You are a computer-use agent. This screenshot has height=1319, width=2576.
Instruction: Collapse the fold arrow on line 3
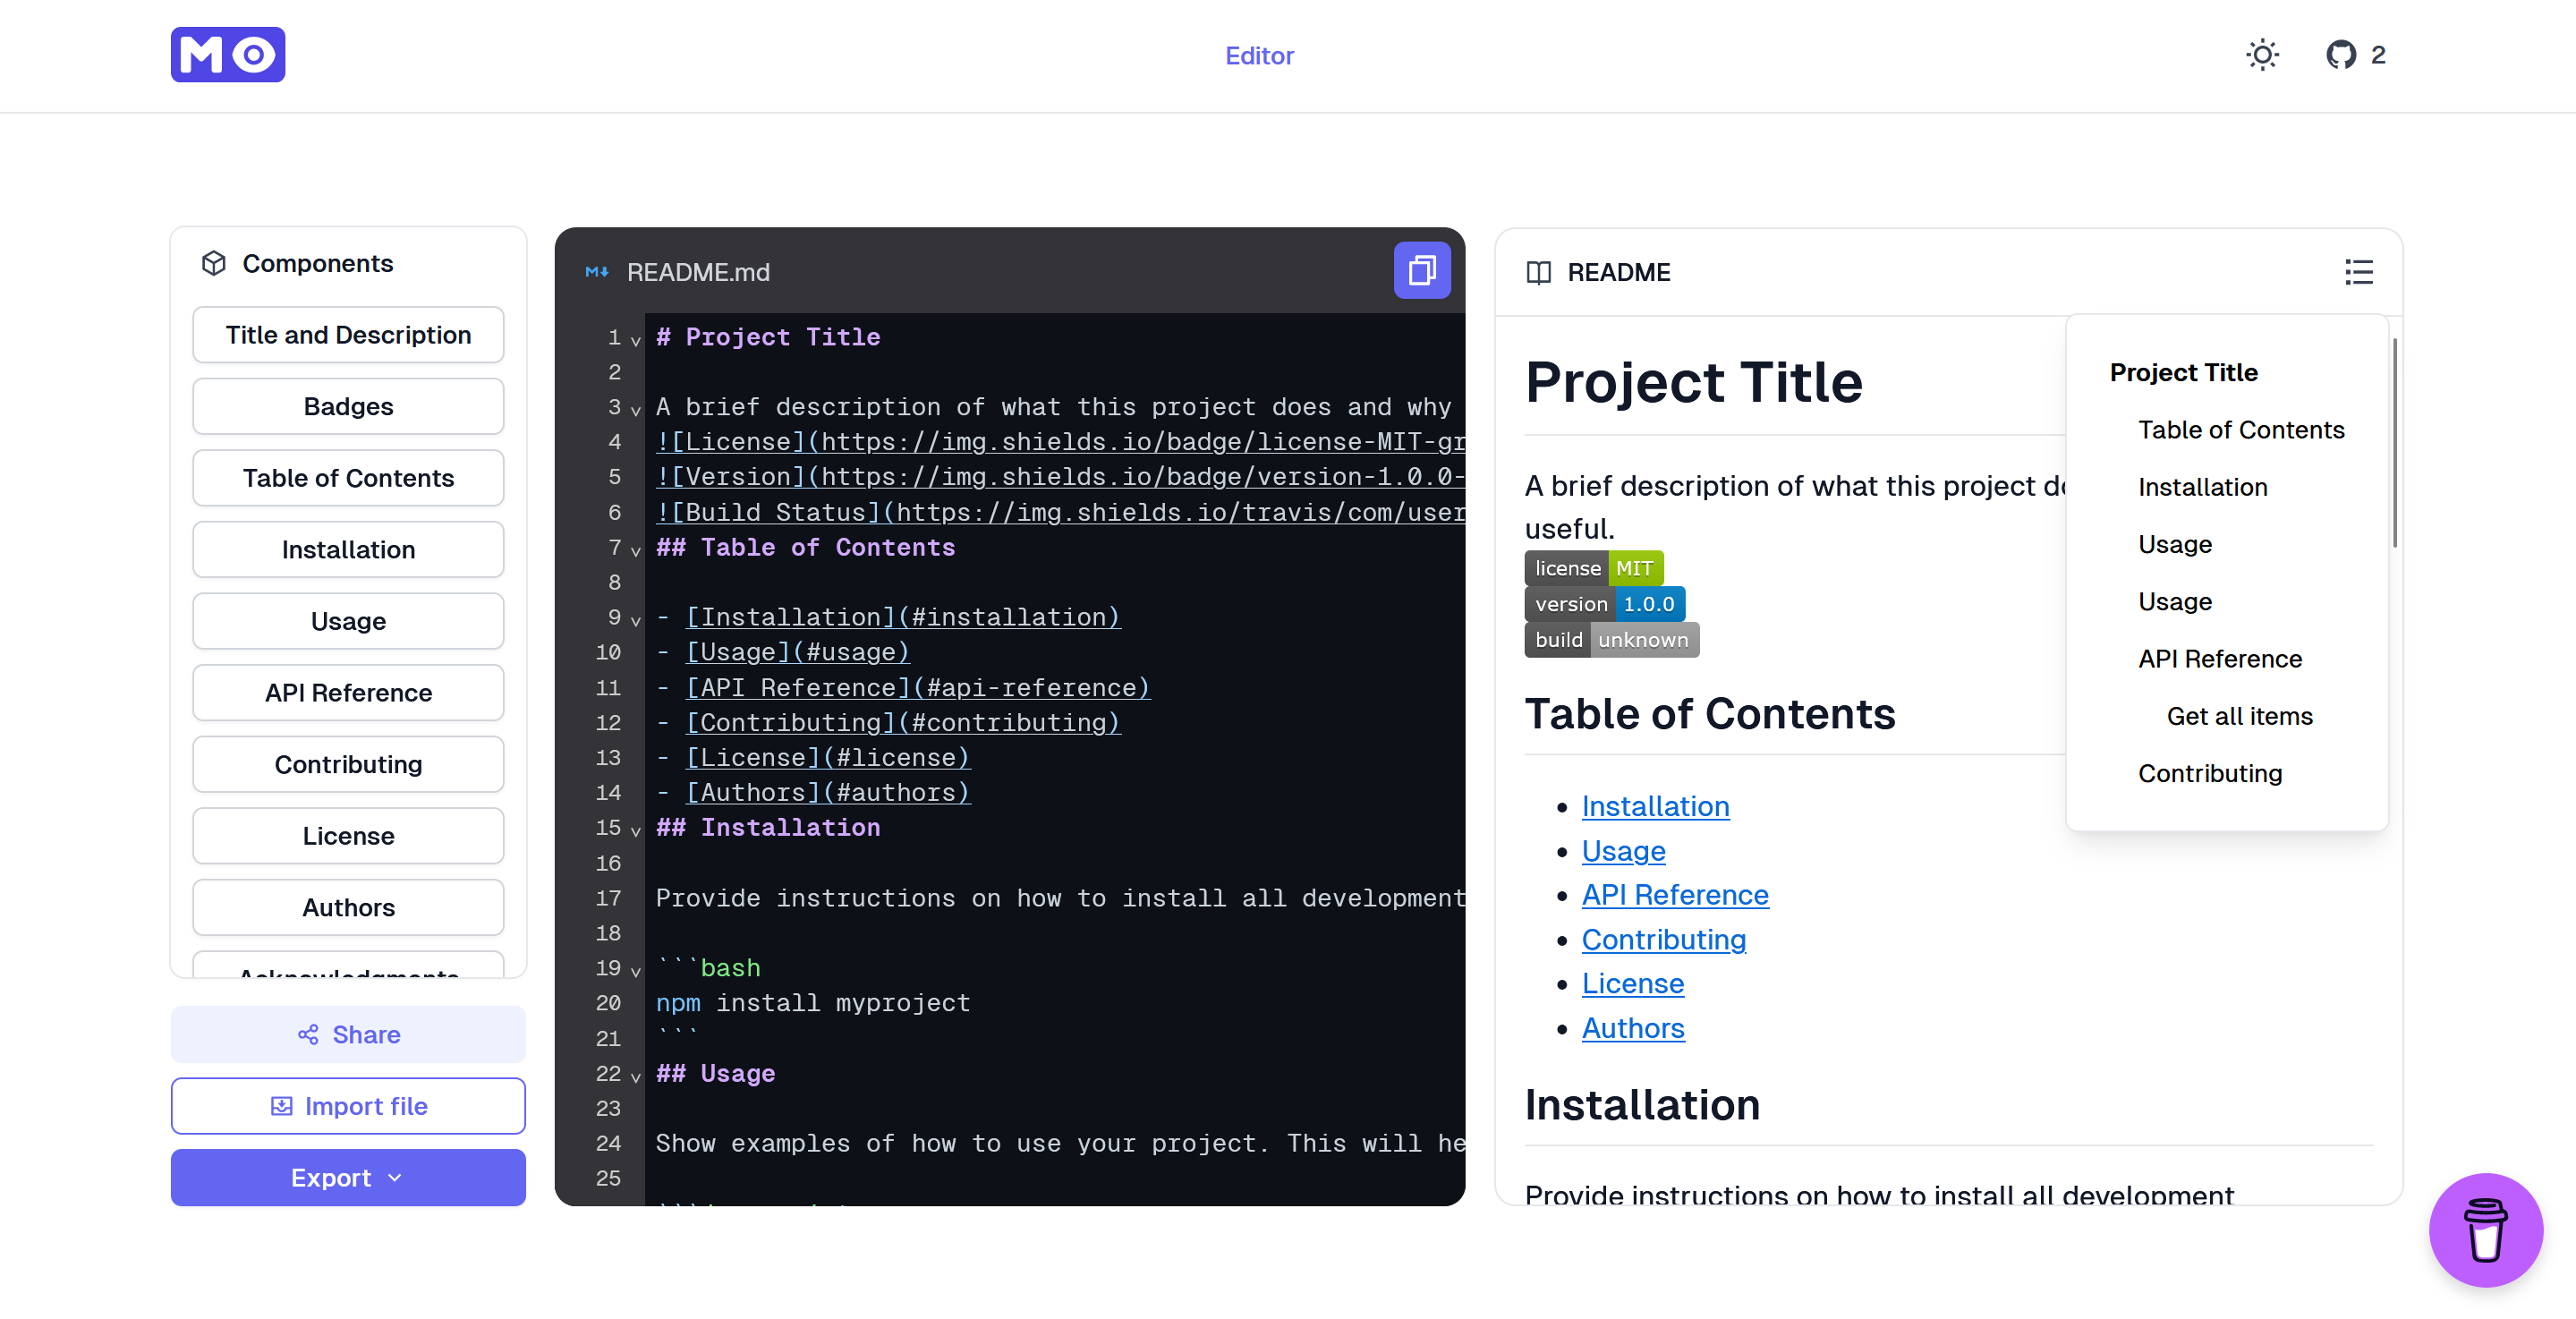click(636, 410)
